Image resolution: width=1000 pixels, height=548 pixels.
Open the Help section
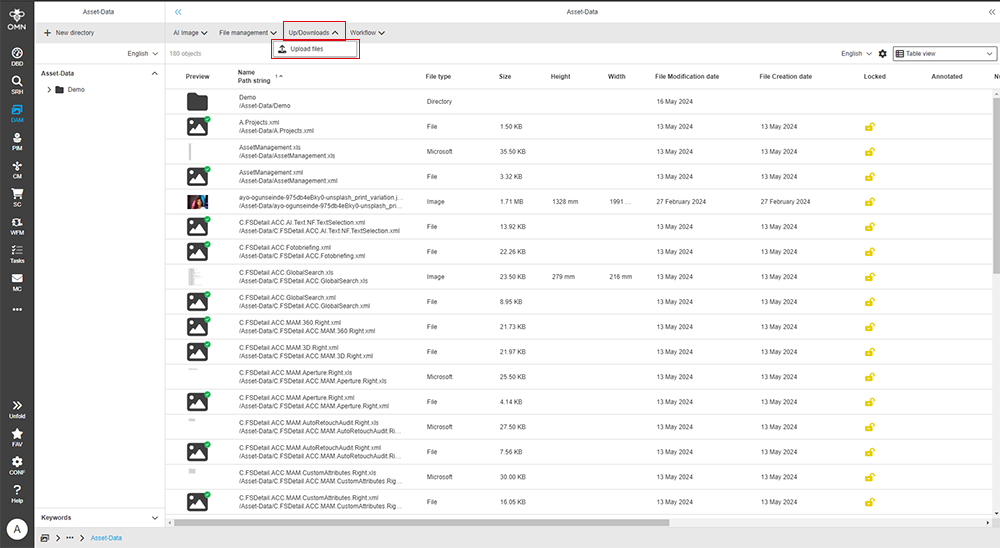[x=17, y=493]
